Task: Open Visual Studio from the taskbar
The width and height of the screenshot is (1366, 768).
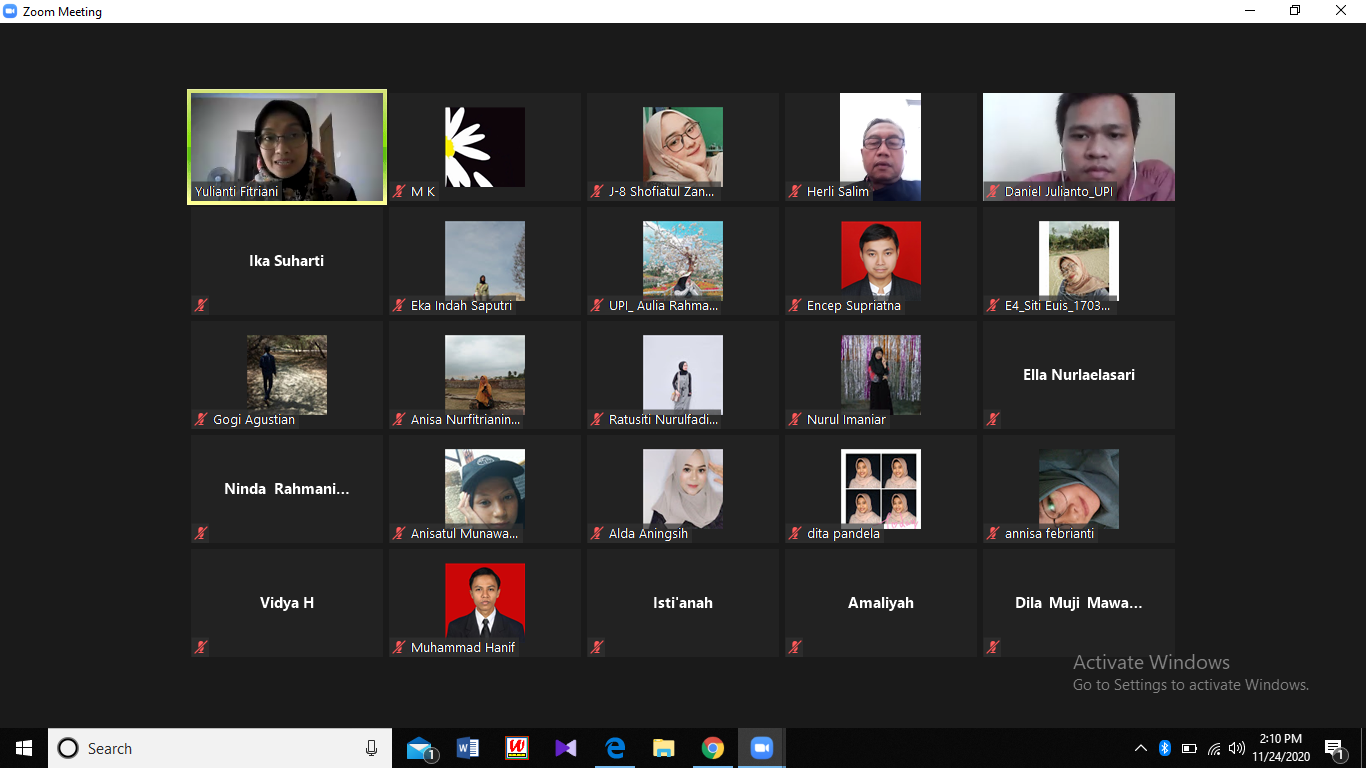Action: (x=565, y=748)
